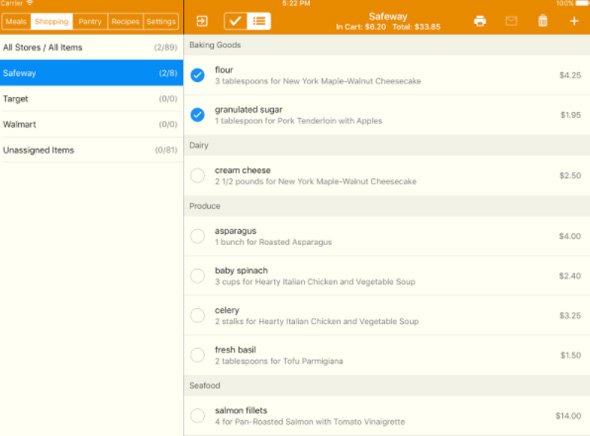
Task: Check off cream cheese
Action: [198, 176]
